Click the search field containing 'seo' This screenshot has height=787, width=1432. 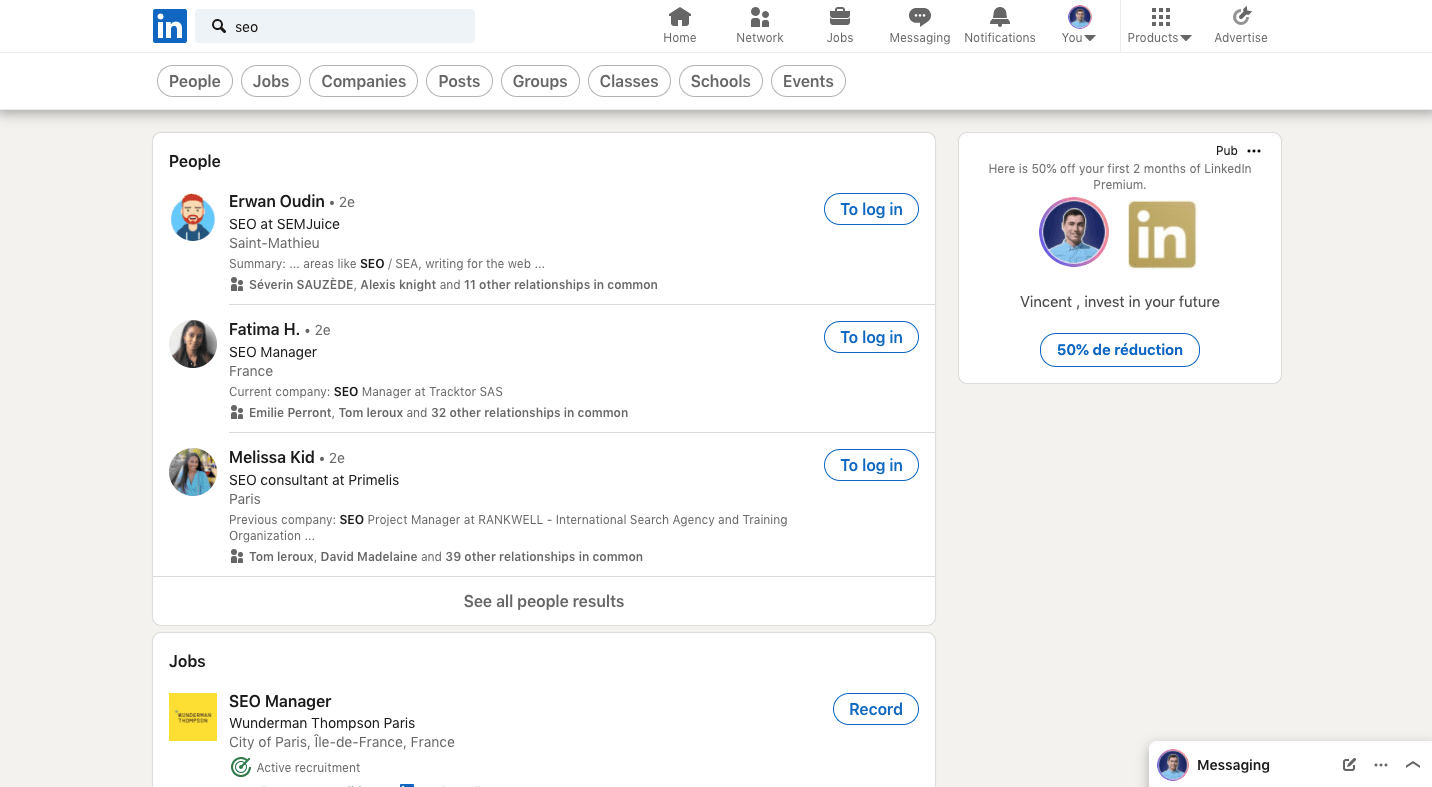335,26
